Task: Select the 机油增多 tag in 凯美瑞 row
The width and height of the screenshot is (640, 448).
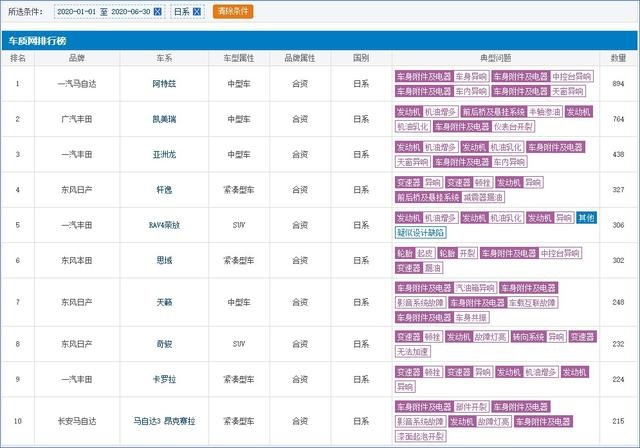Action: pos(440,112)
